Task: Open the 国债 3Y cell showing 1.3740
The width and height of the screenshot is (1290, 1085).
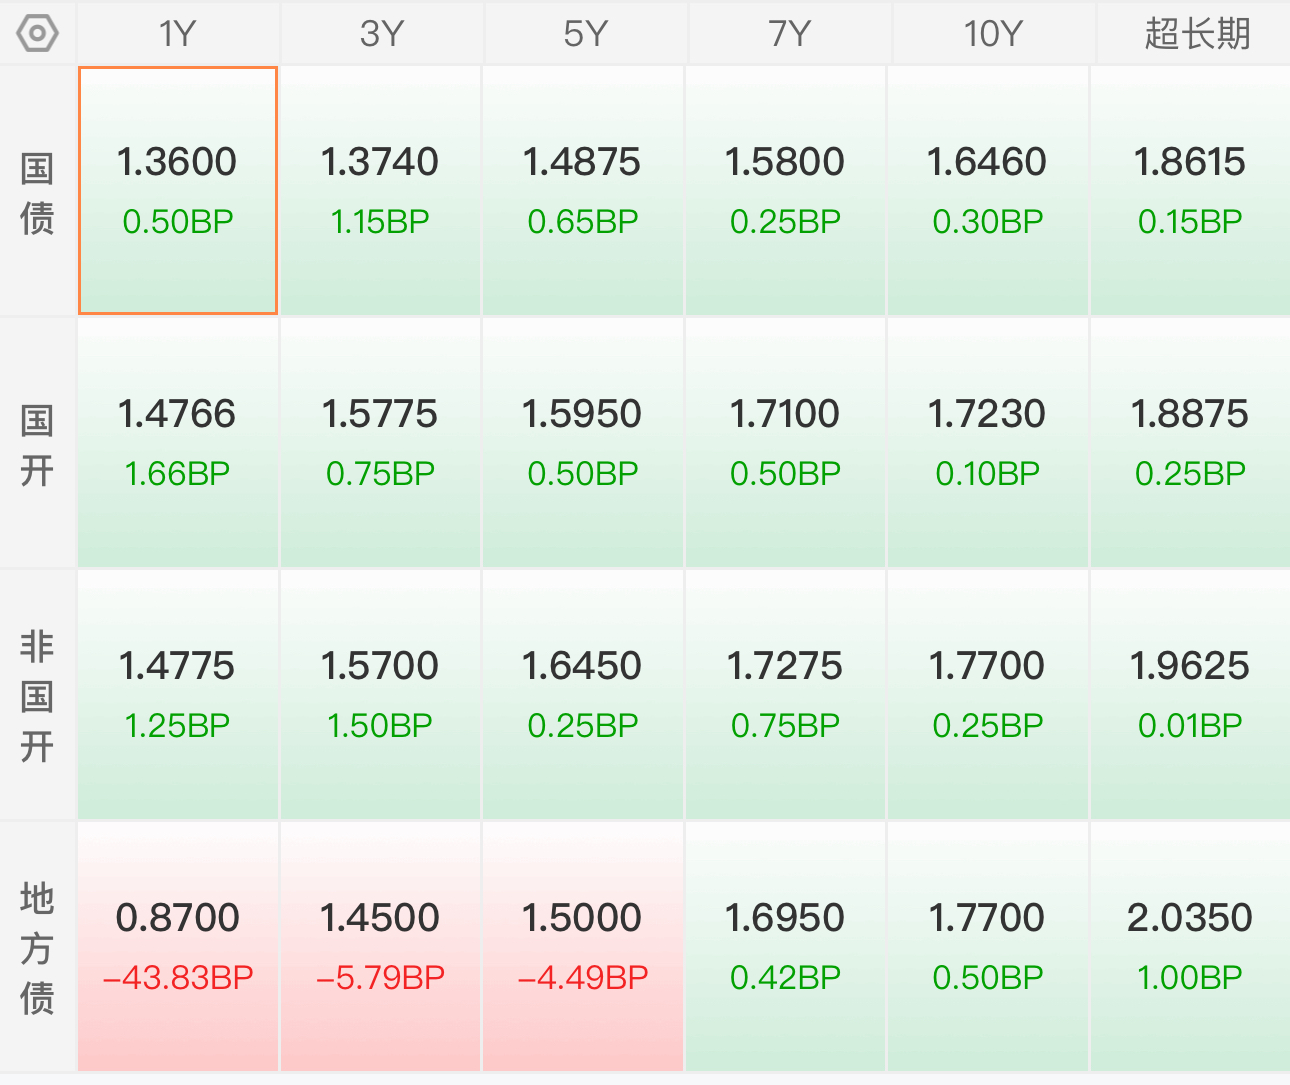Action: coord(380,191)
